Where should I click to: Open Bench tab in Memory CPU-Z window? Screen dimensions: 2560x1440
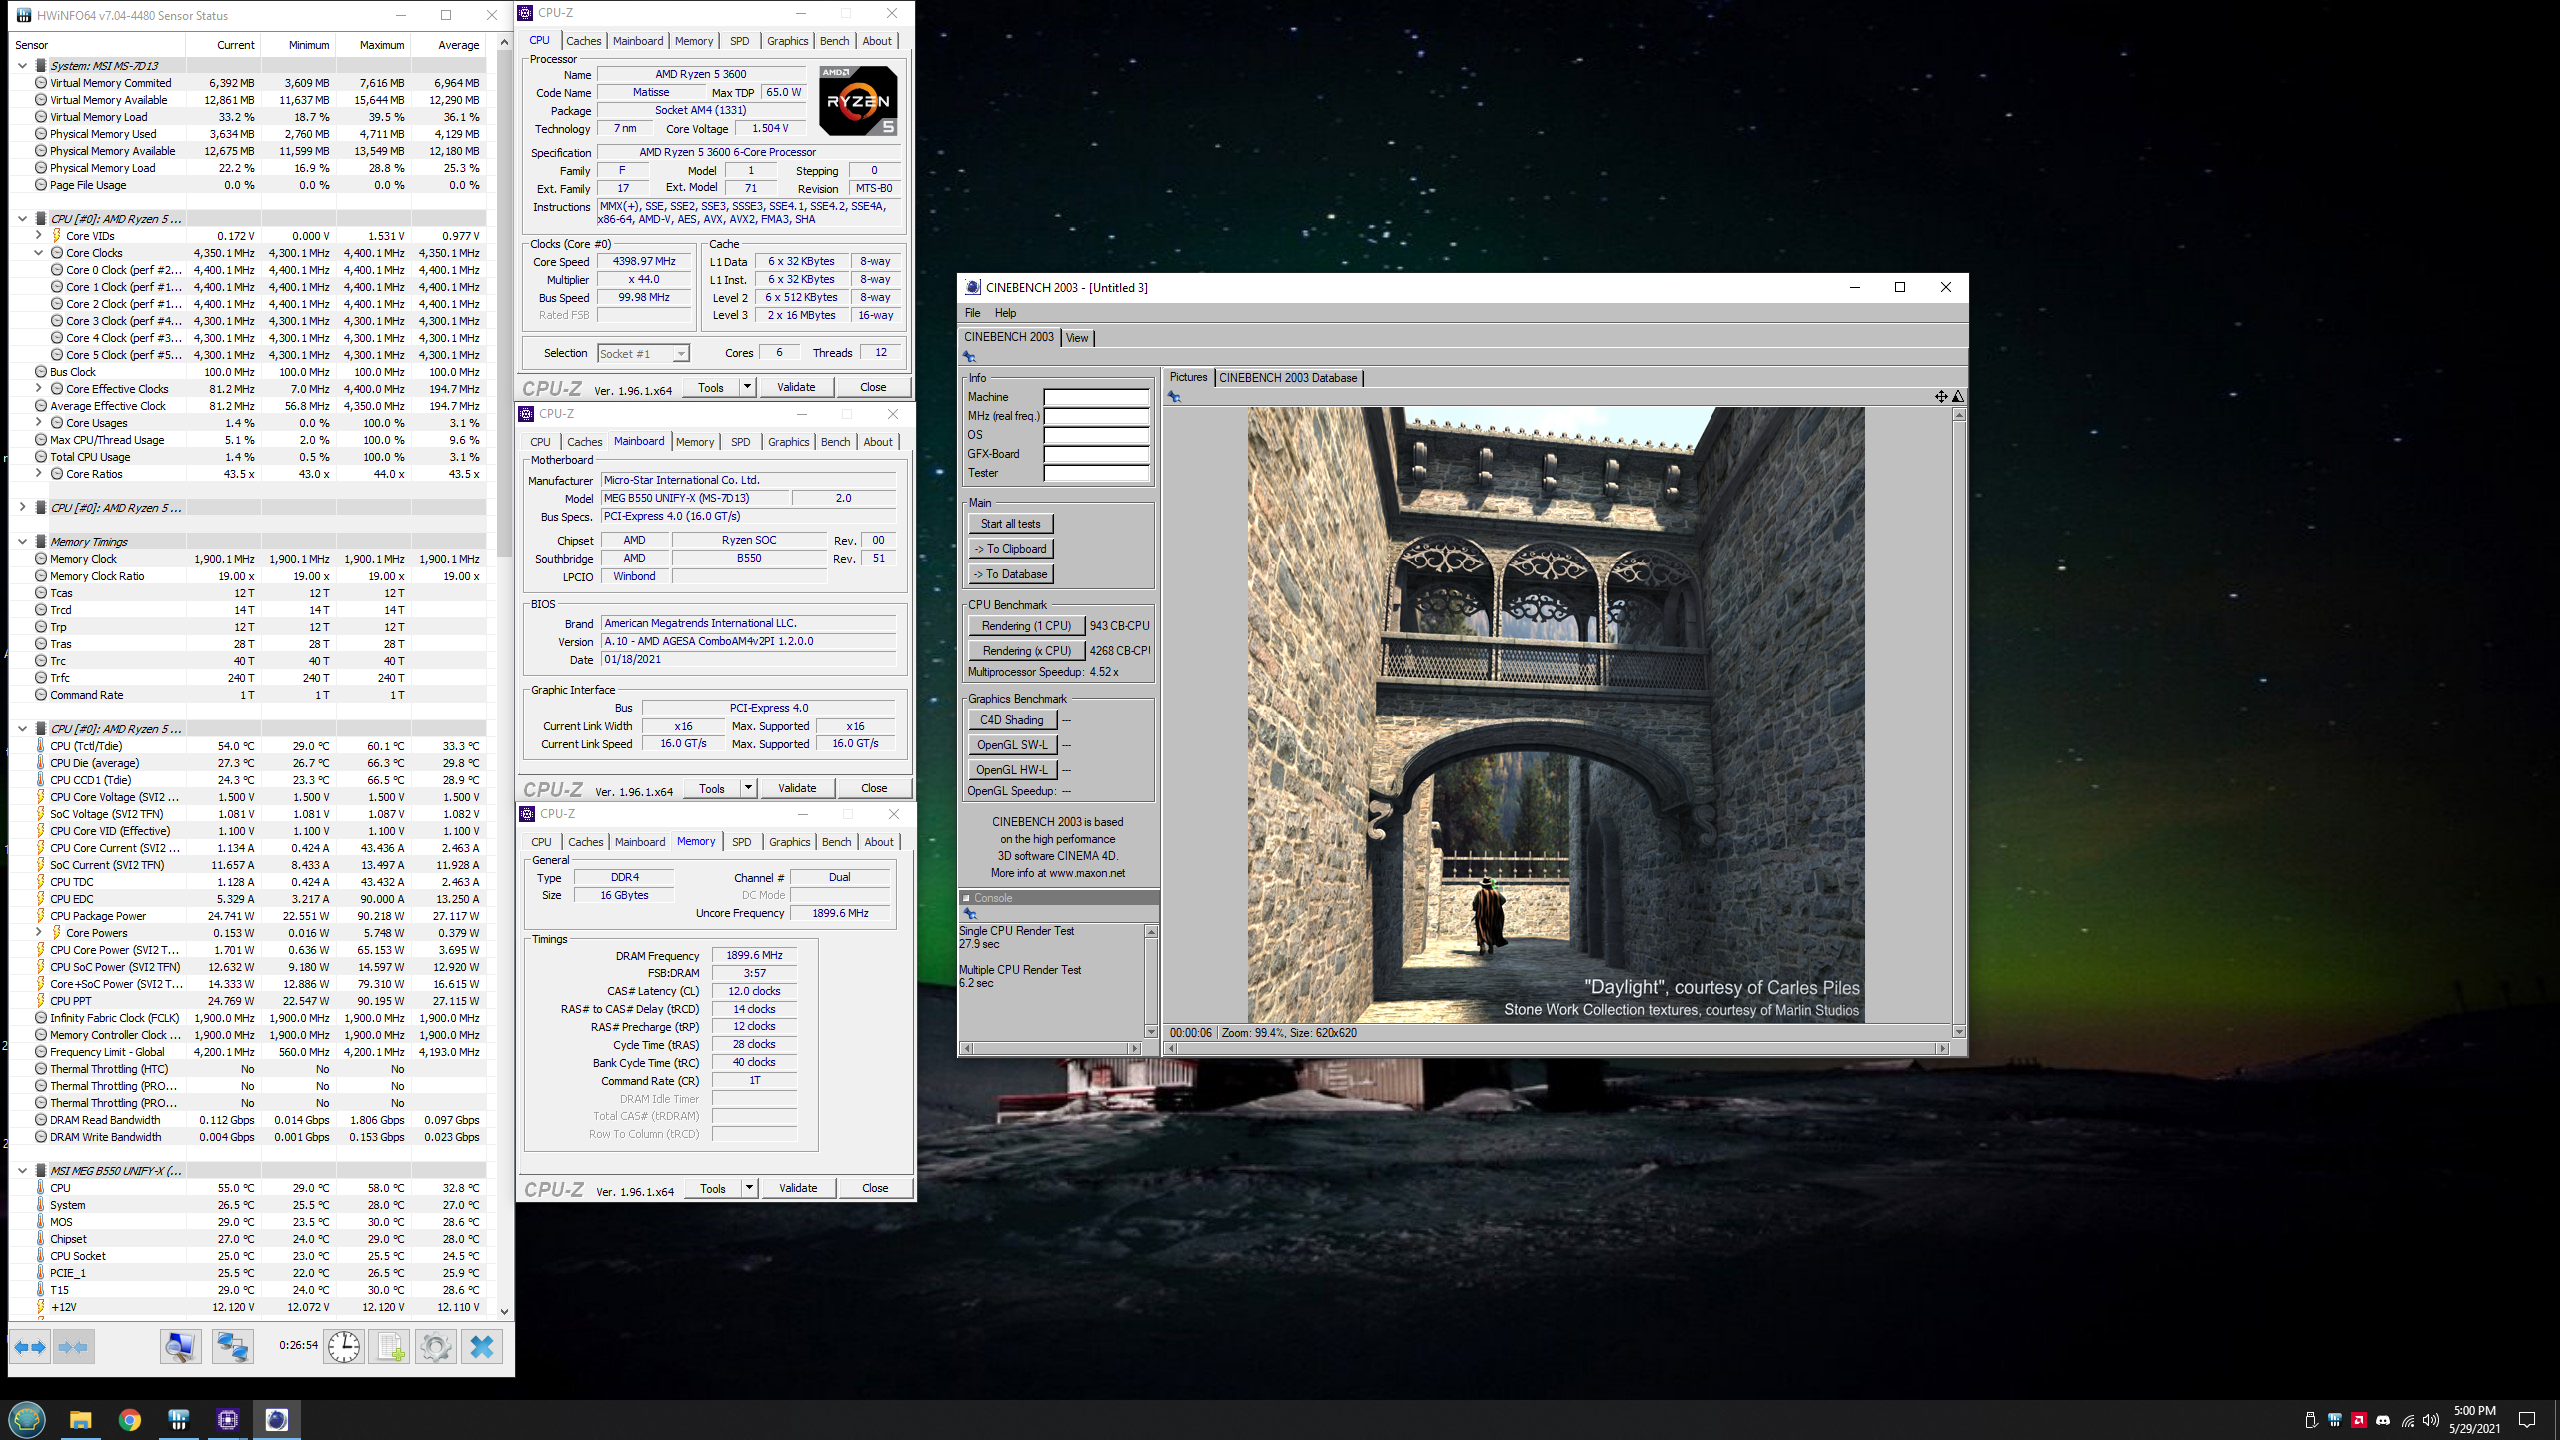[836, 842]
